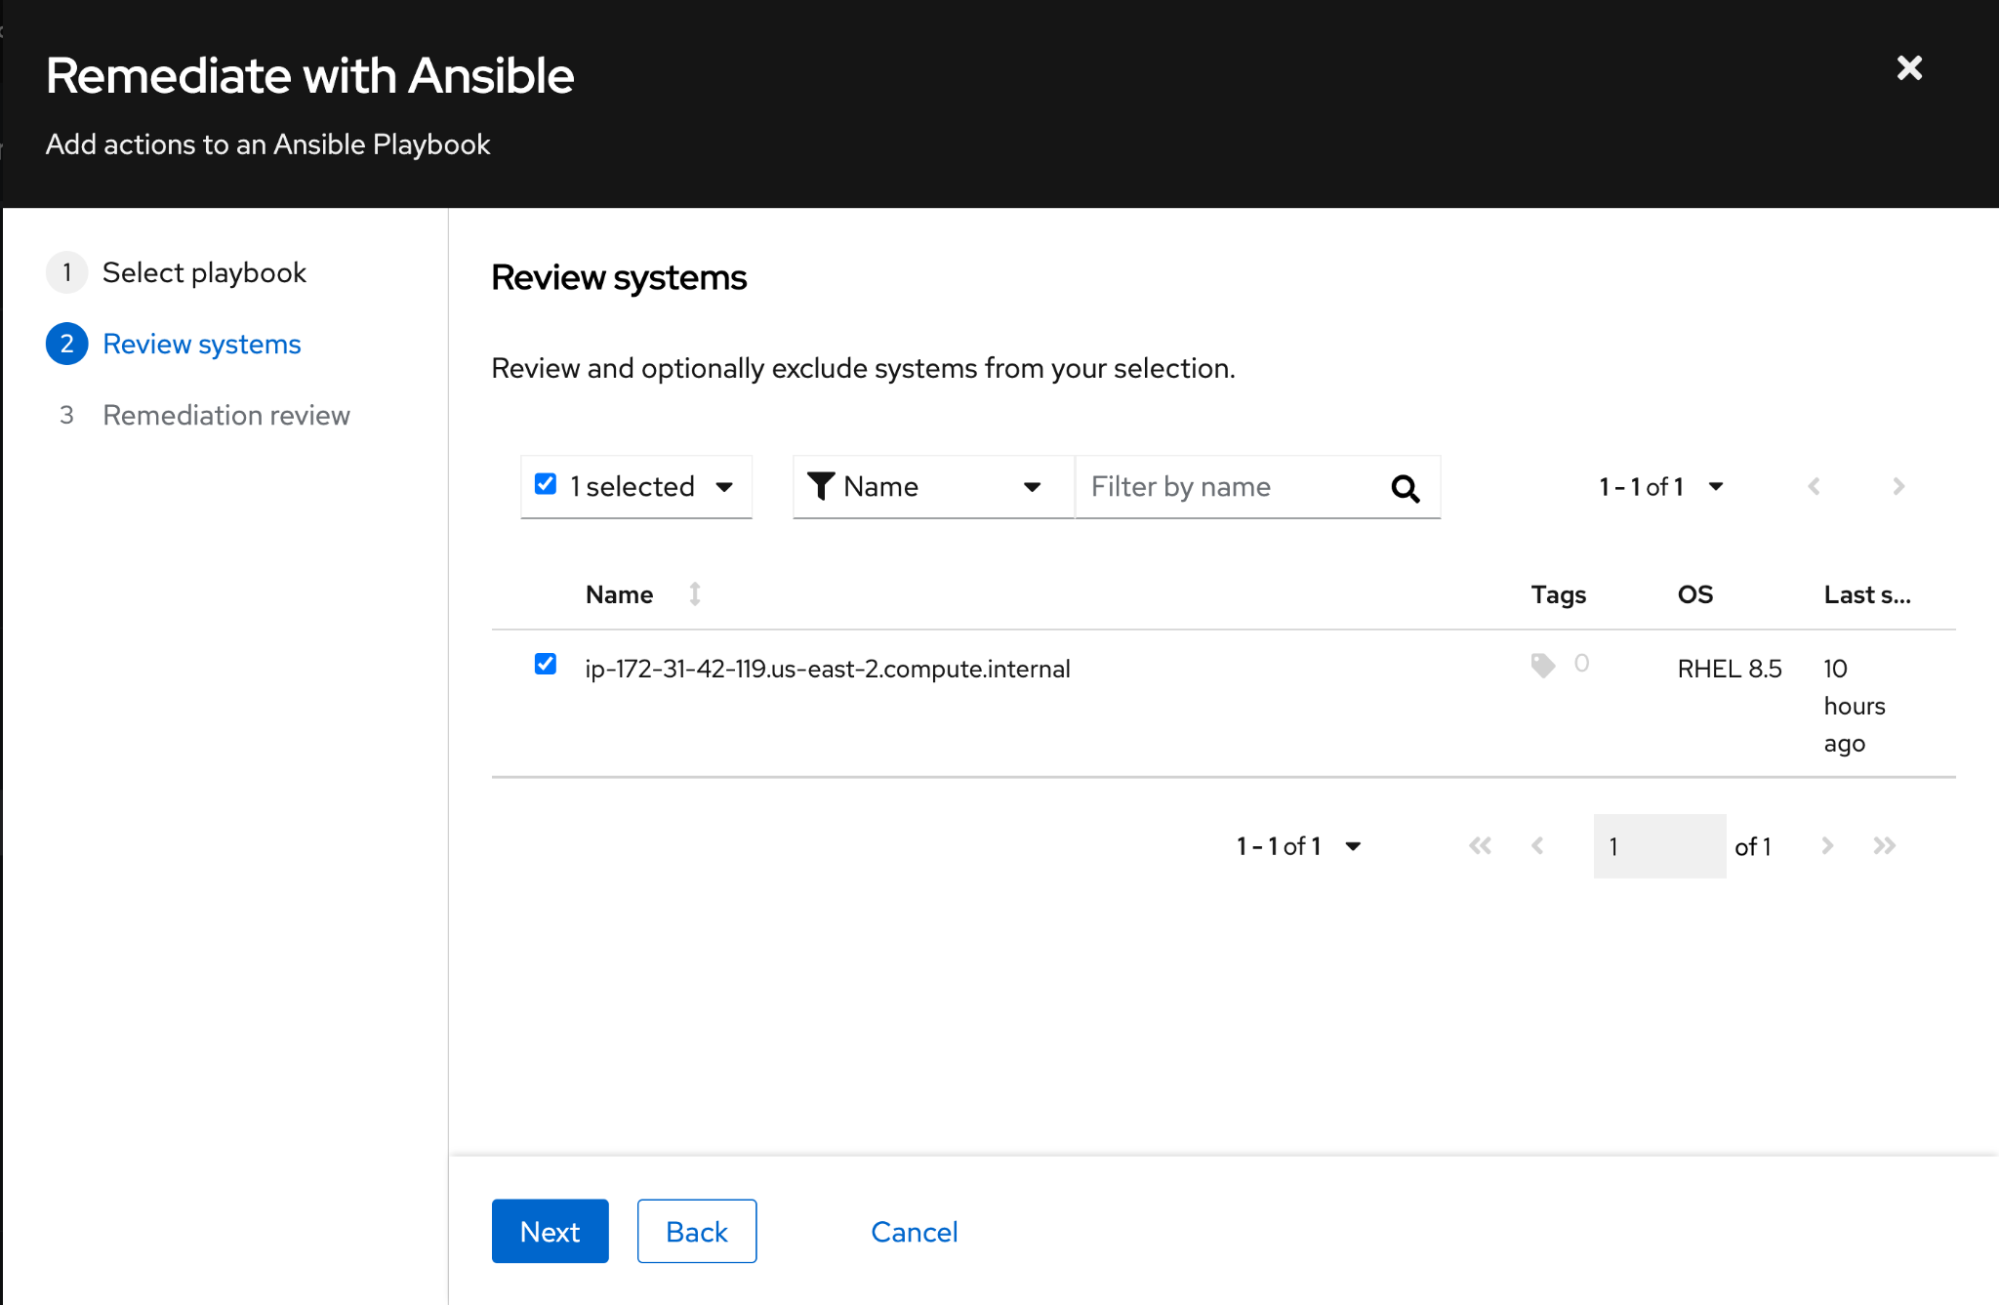The image size is (1999, 1306).
Task: Click the Next button
Action: coord(549,1231)
